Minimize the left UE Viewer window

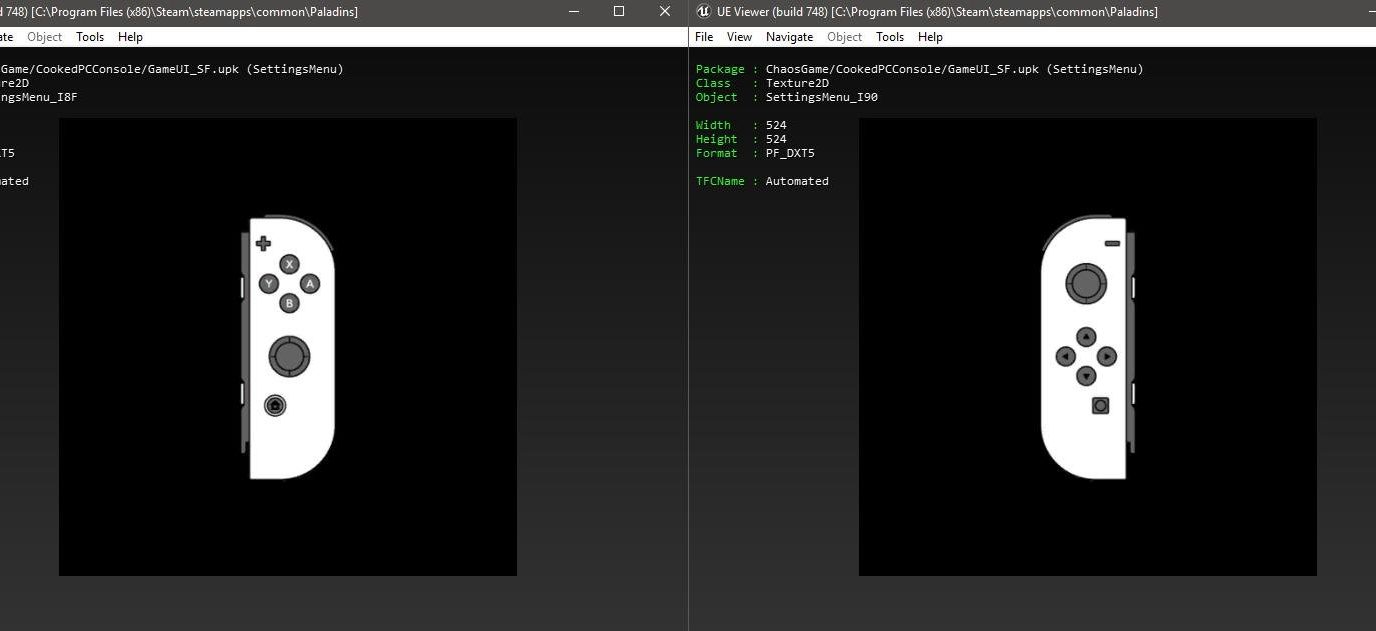pyautogui.click(x=573, y=12)
